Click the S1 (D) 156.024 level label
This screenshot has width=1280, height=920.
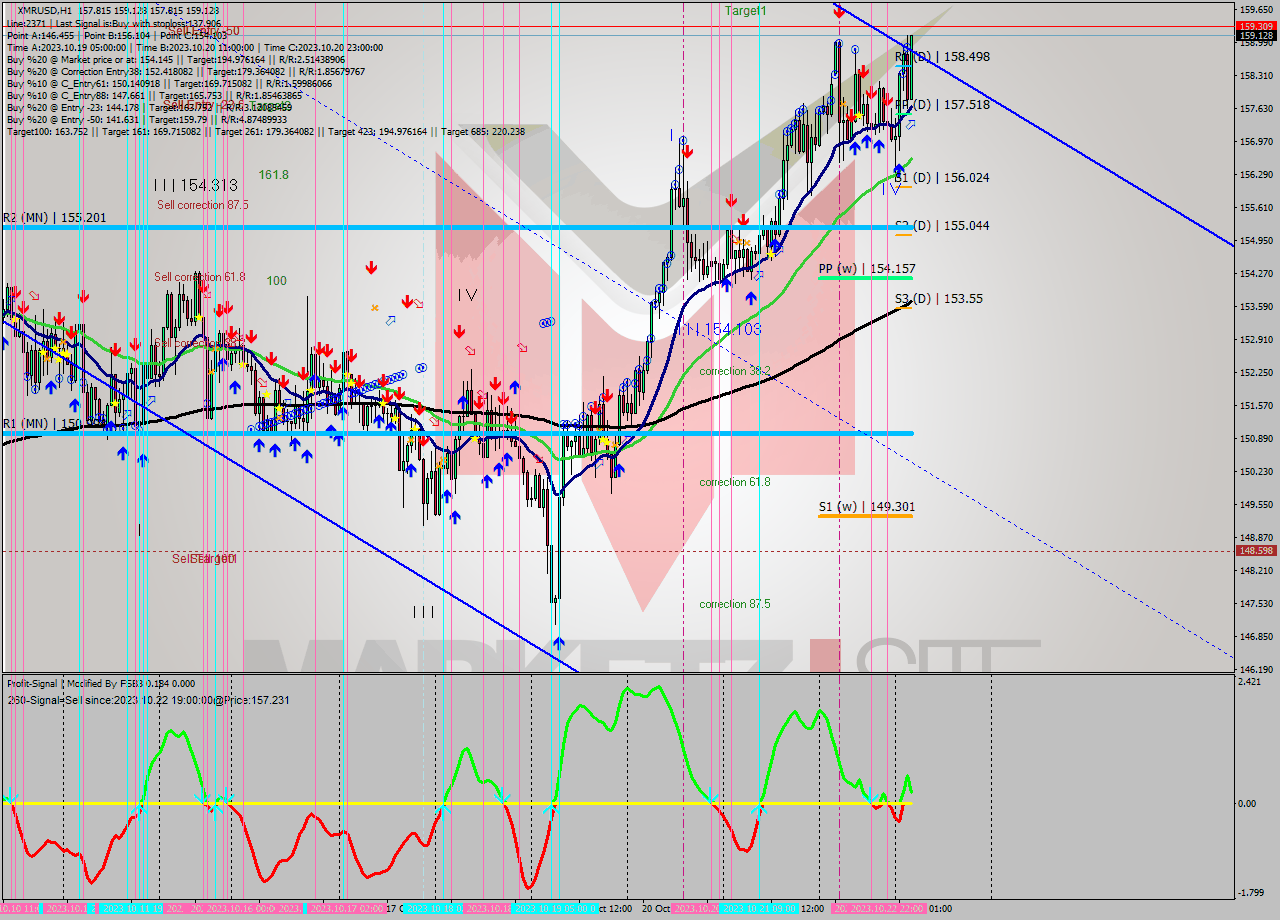(x=942, y=177)
